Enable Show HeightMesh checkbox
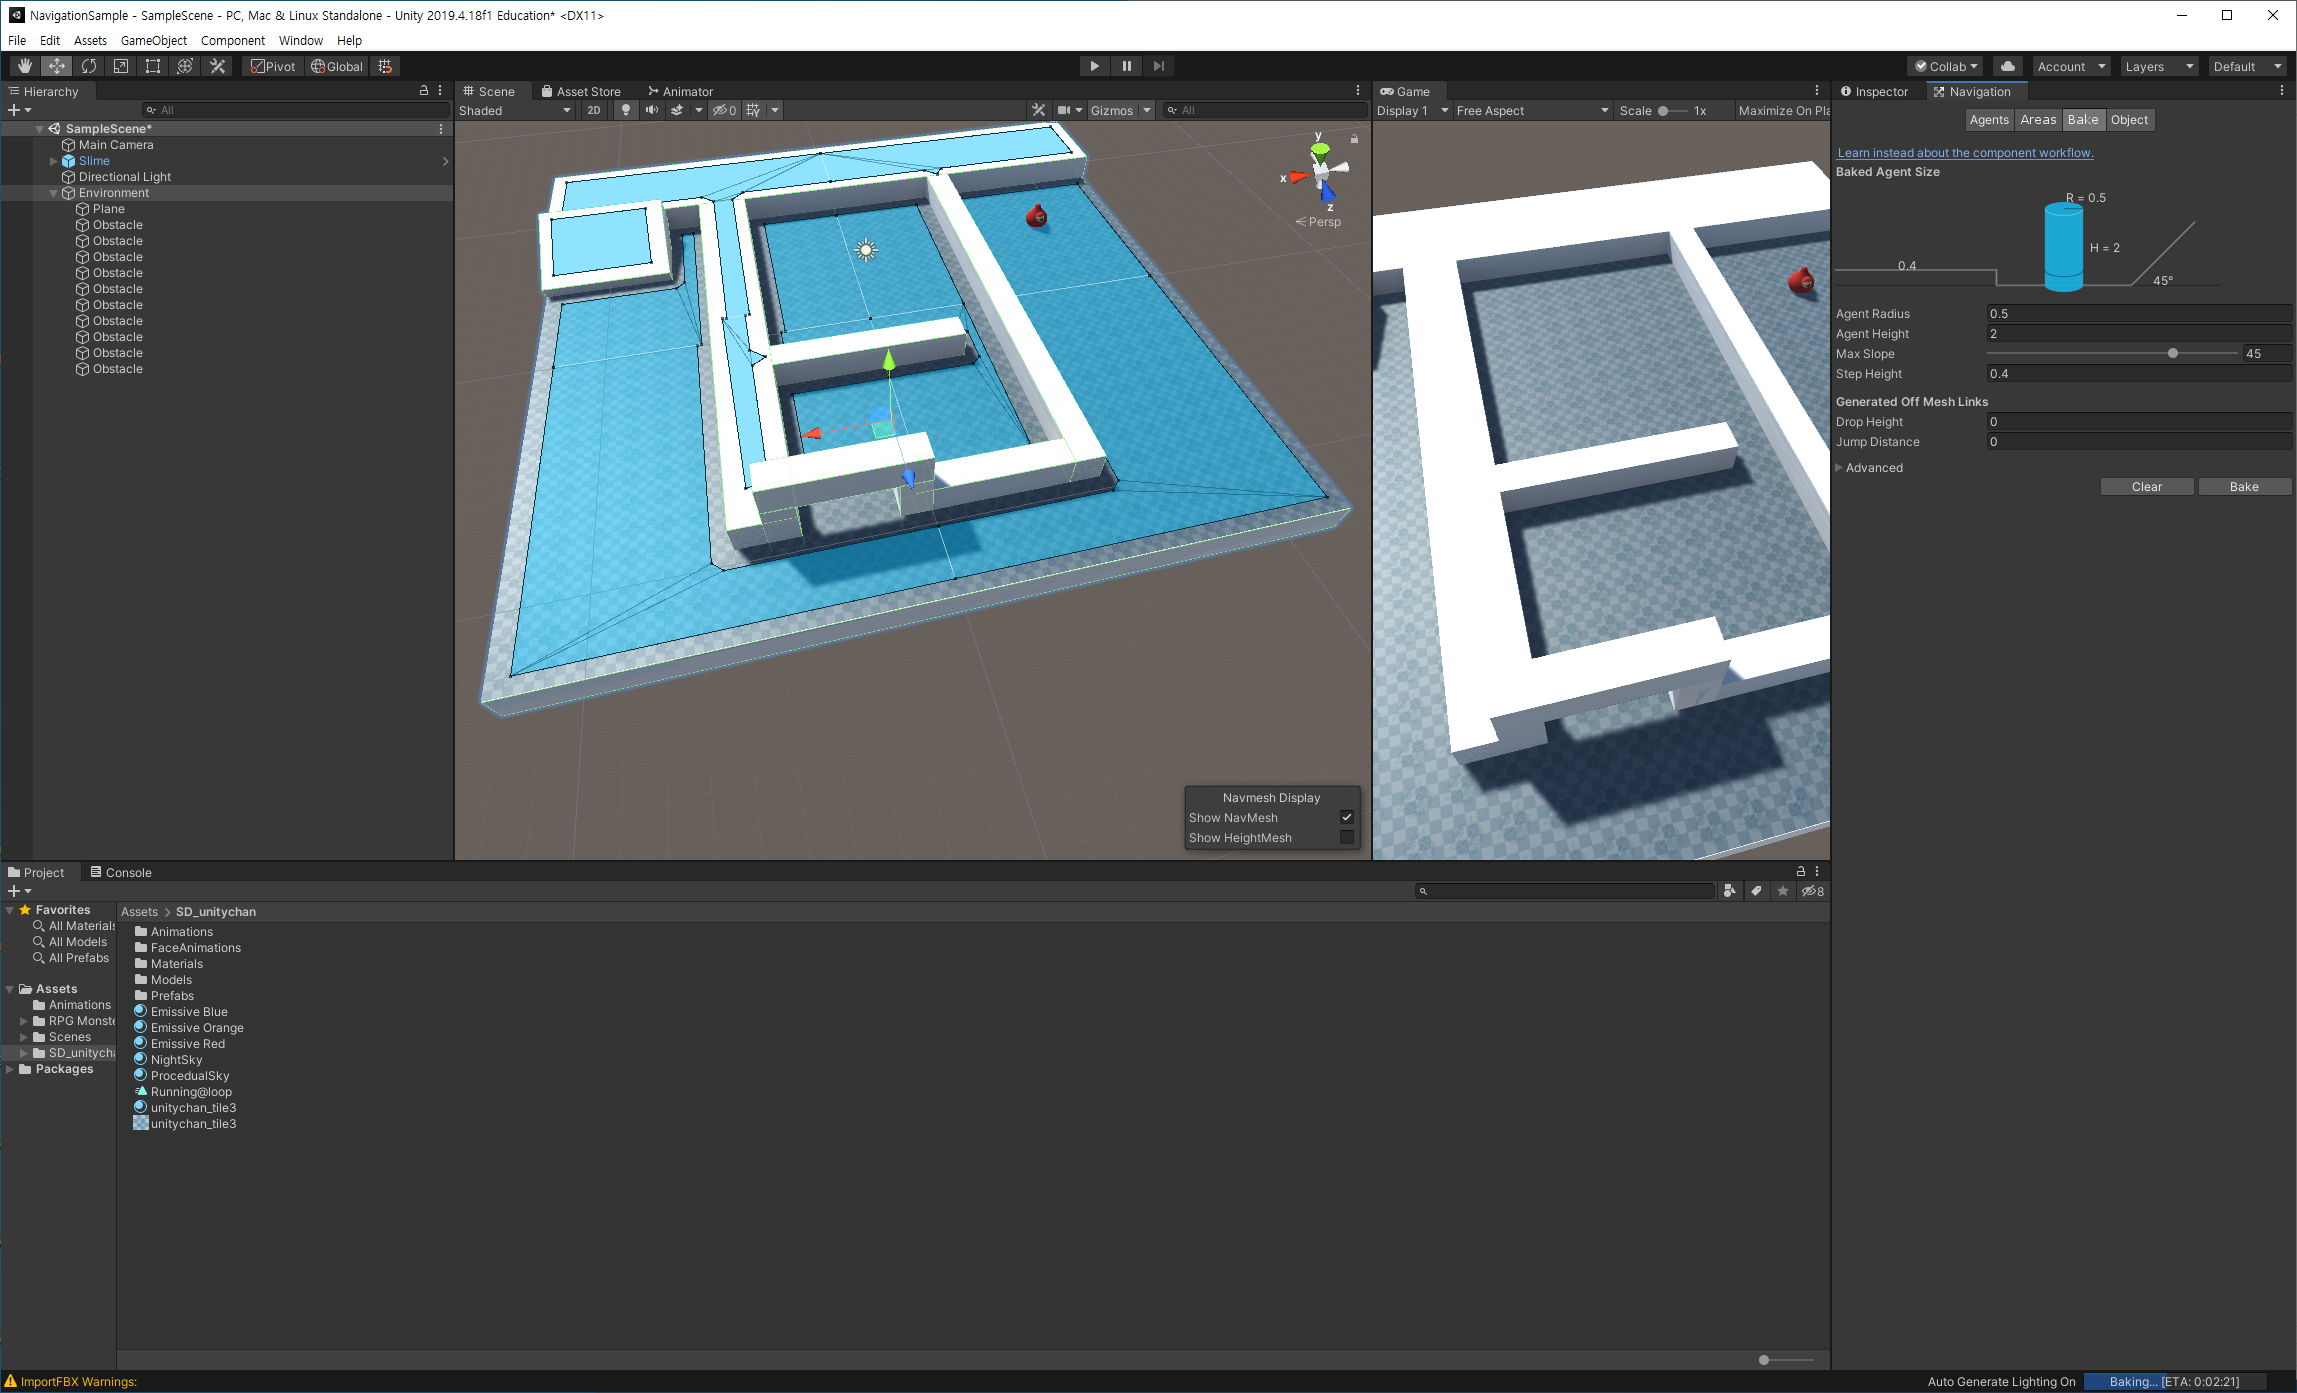 1347,837
